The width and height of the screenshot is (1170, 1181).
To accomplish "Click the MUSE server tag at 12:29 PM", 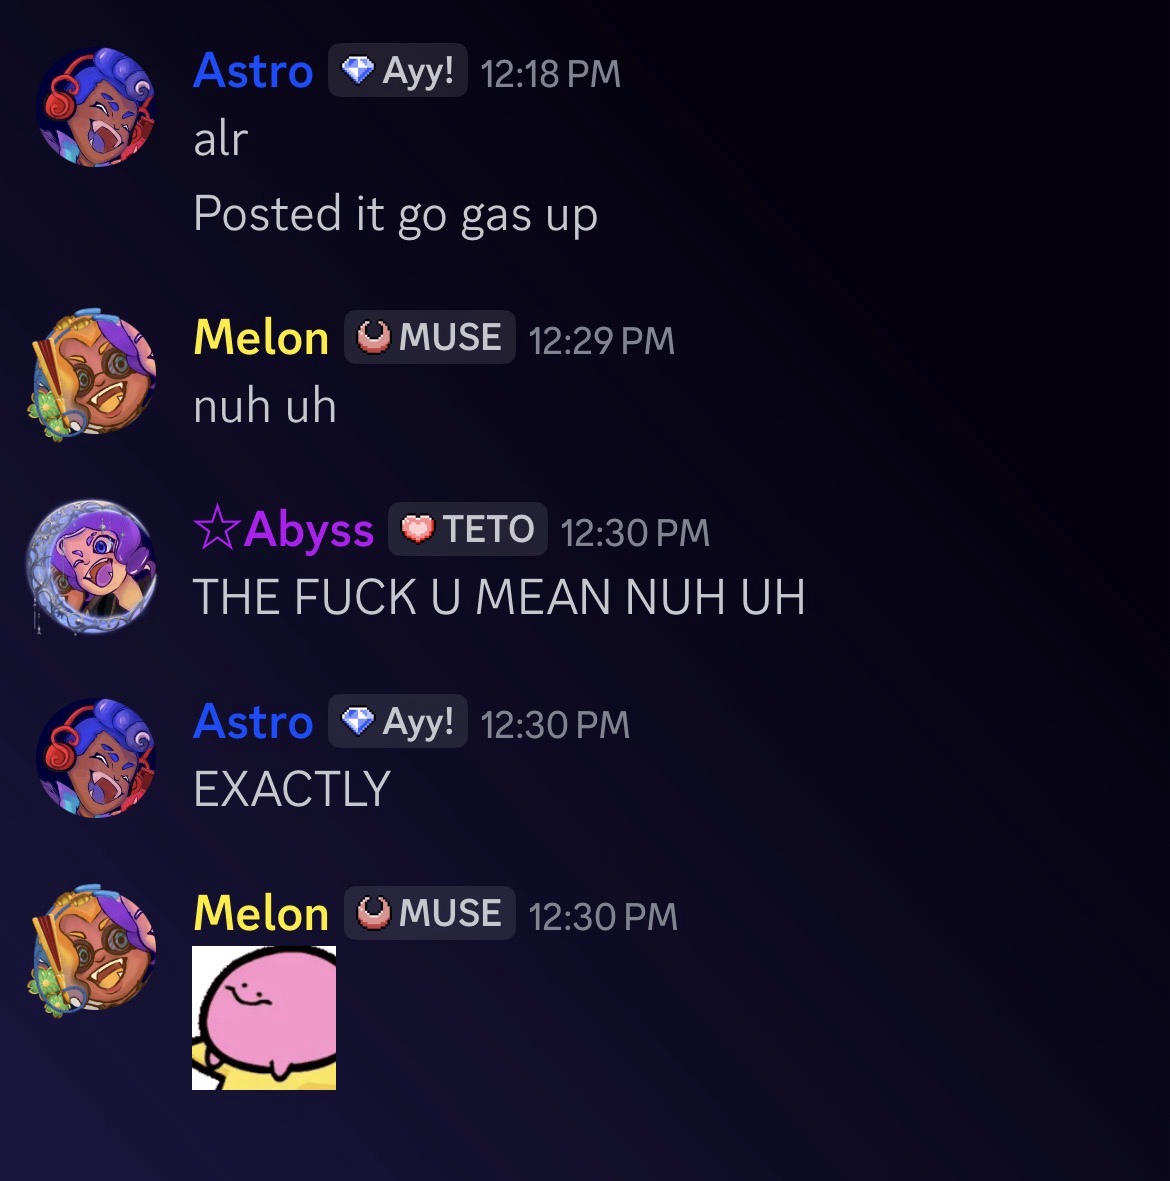I will [429, 337].
